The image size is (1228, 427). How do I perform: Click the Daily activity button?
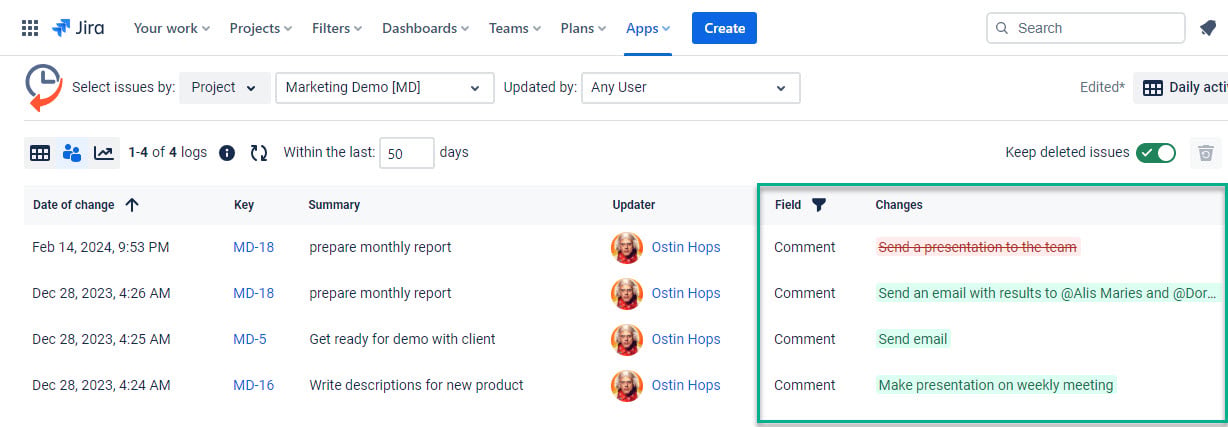(1181, 87)
